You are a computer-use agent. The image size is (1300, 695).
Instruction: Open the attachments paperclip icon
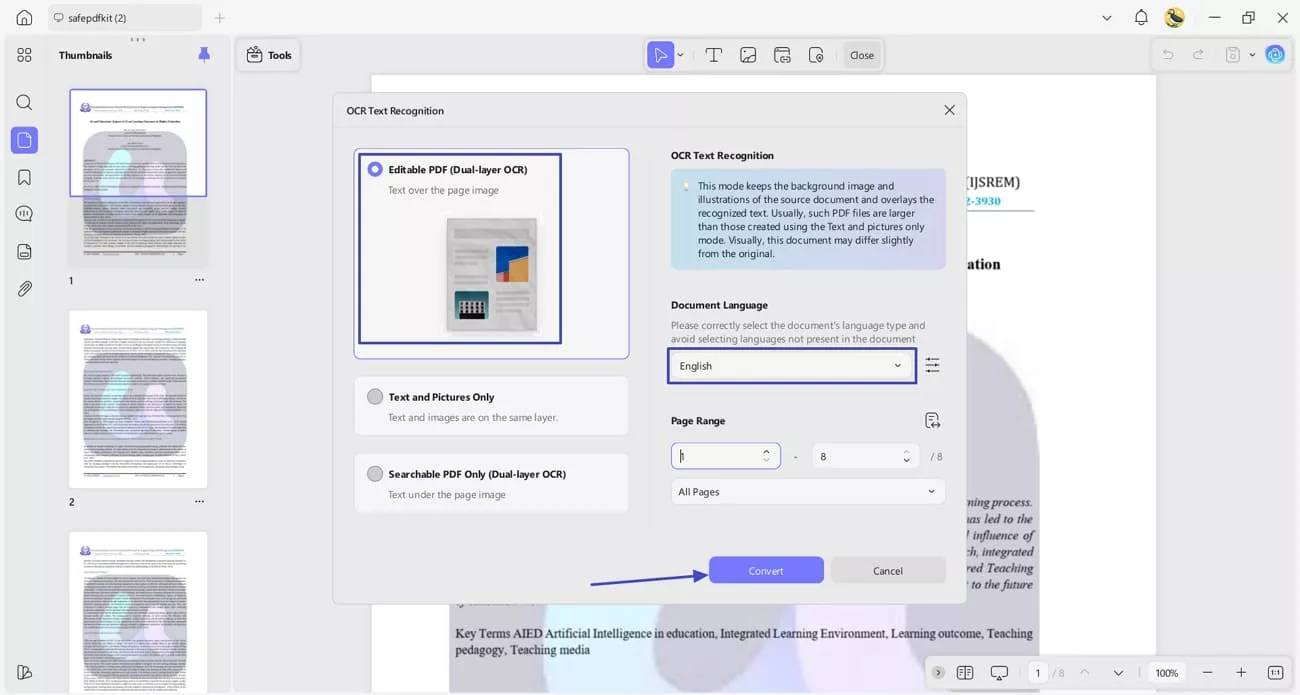[x=24, y=289]
